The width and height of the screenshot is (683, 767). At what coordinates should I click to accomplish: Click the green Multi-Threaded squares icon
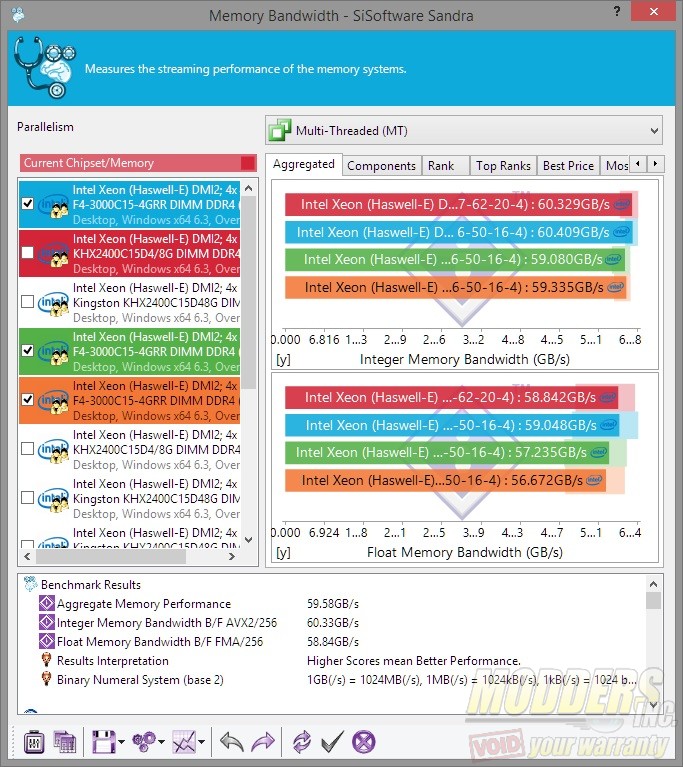(280, 130)
